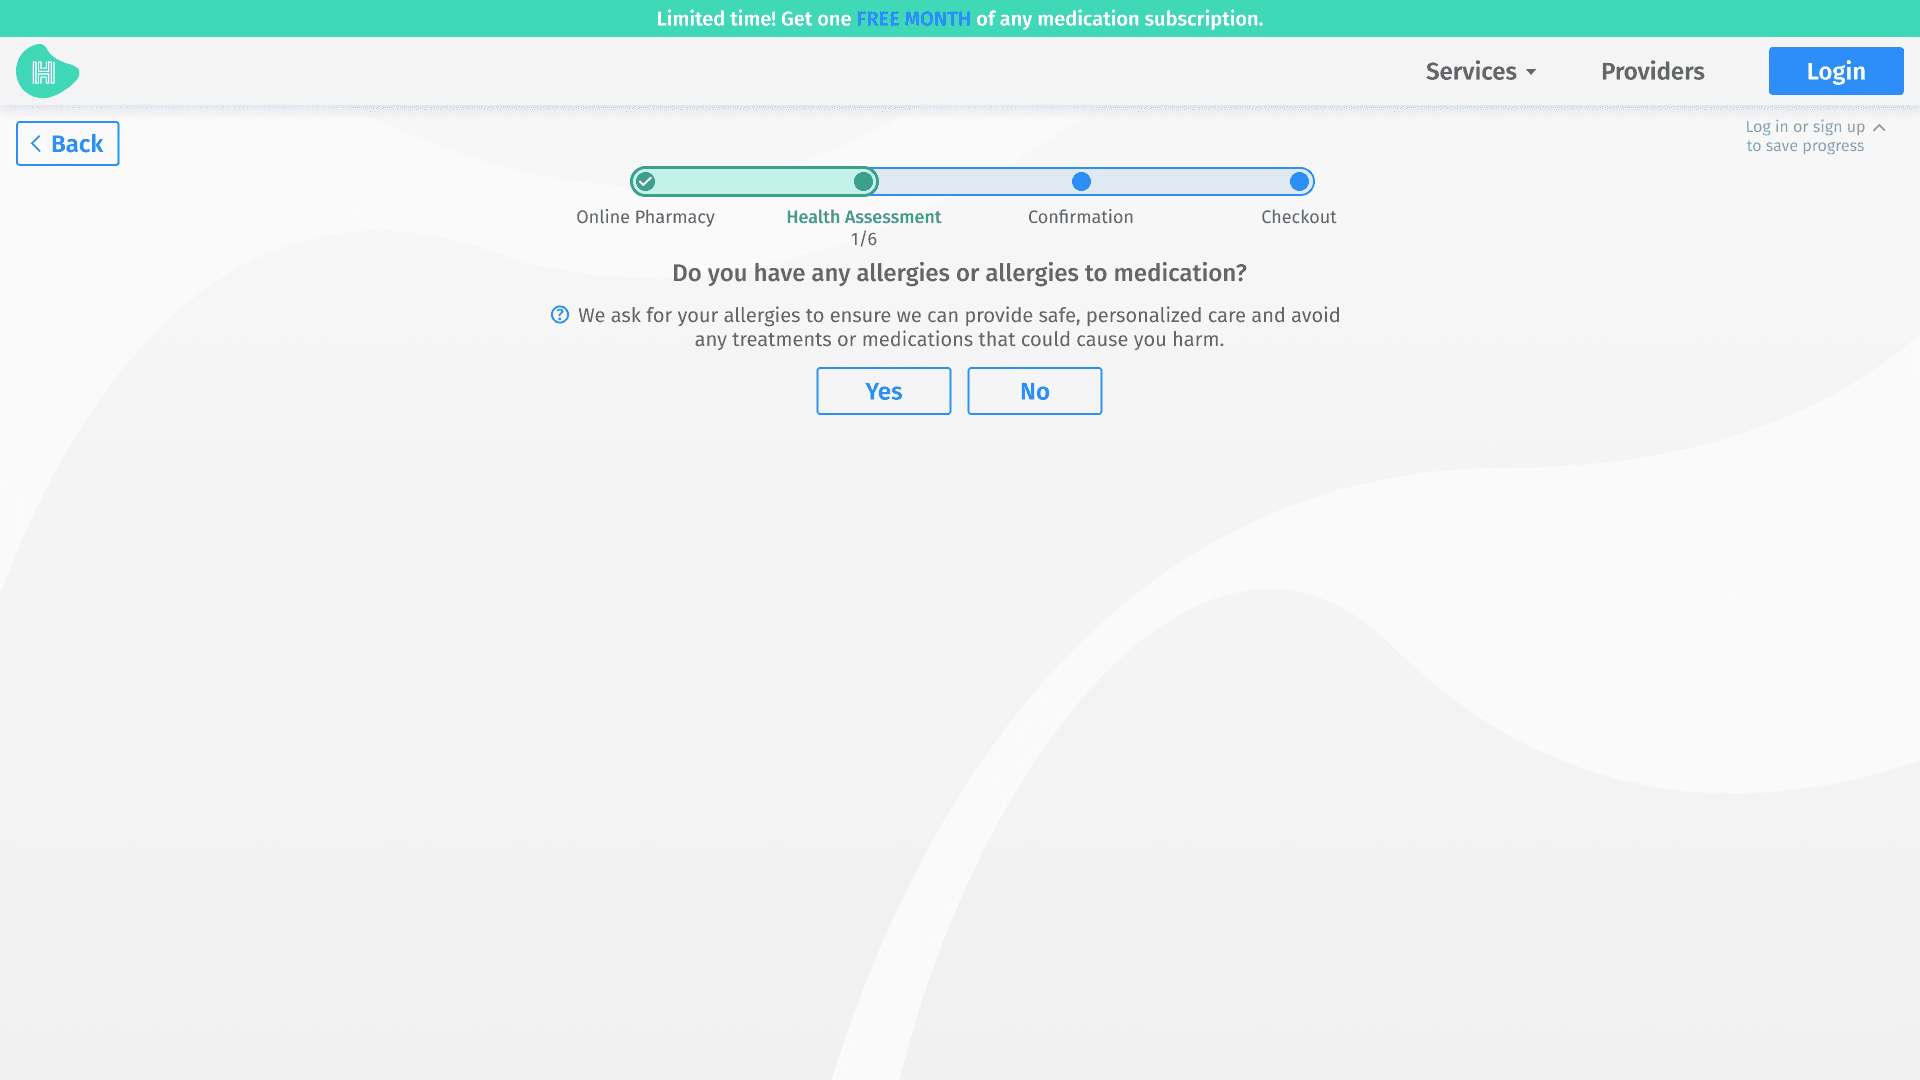This screenshot has width=1920, height=1080.
Task: Collapse the save progress chevron
Action: (1879, 128)
